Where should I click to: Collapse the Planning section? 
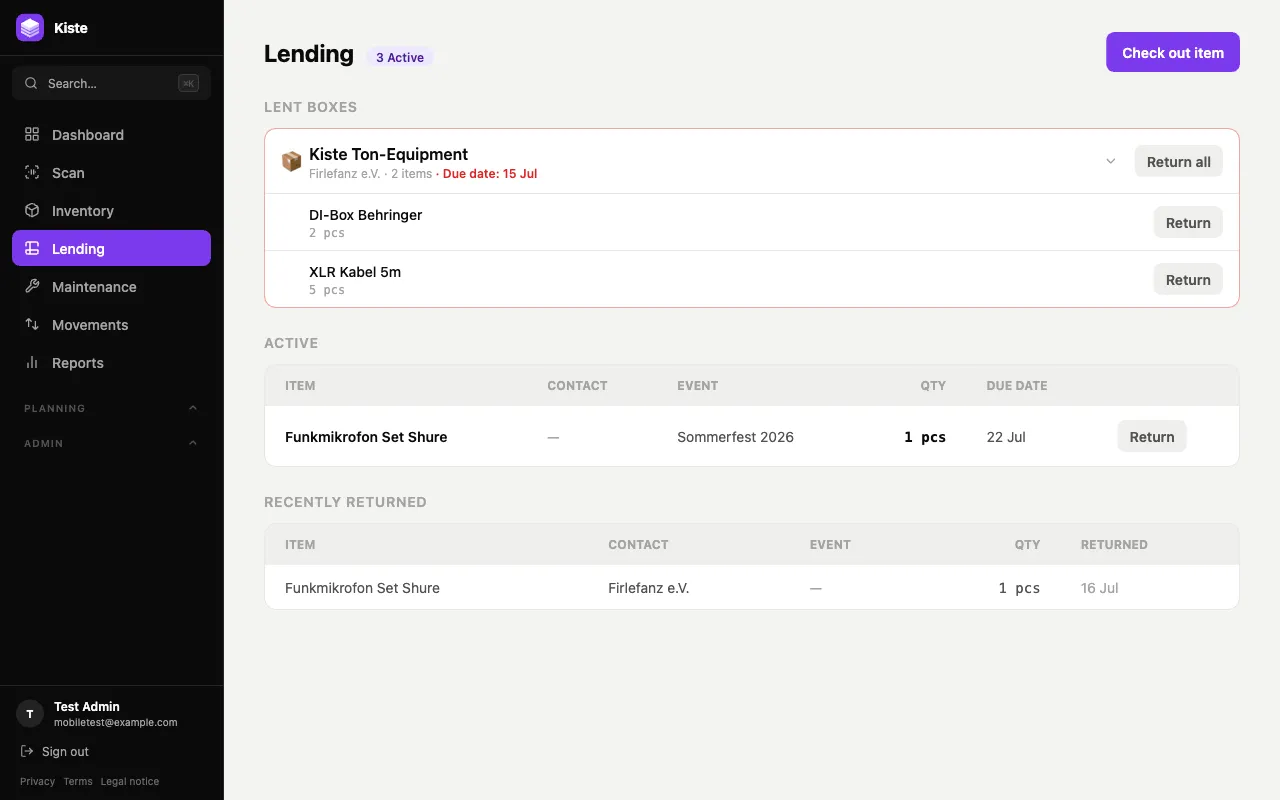click(193, 408)
